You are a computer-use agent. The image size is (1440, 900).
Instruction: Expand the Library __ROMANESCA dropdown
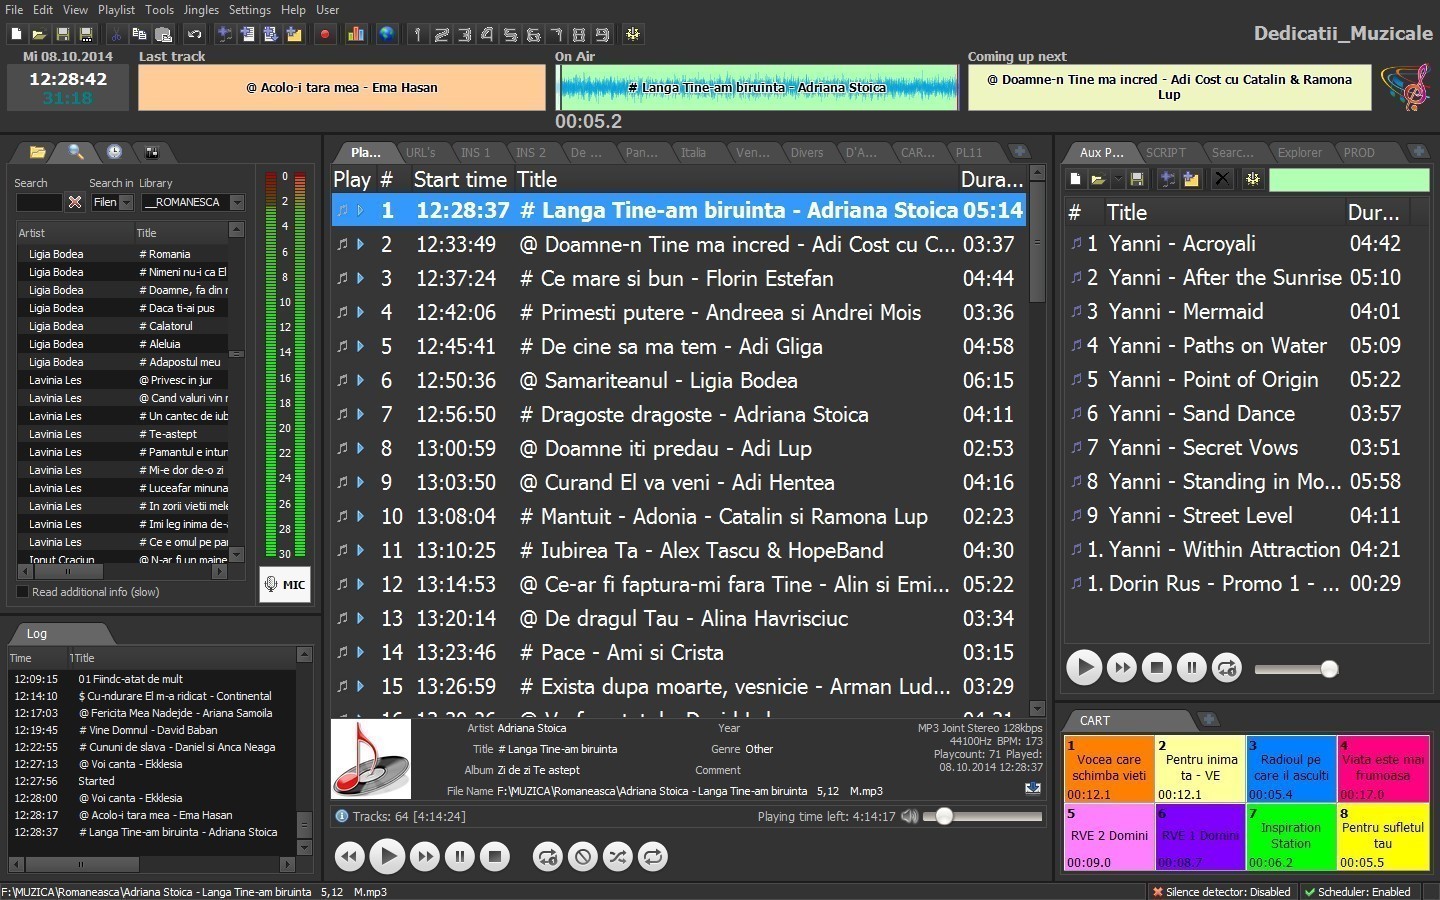[236, 202]
